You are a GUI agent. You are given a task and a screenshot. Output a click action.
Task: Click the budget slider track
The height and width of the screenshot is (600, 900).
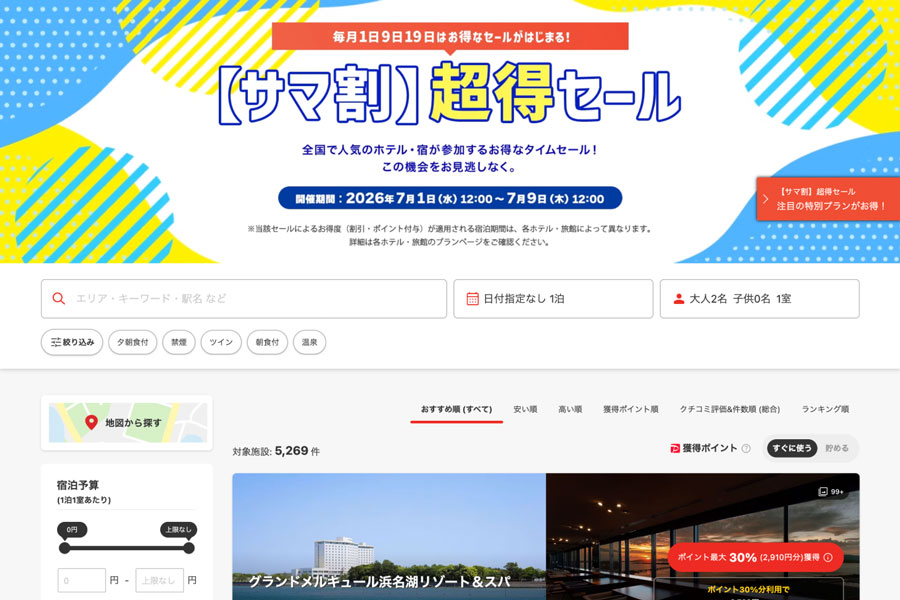tap(127, 548)
